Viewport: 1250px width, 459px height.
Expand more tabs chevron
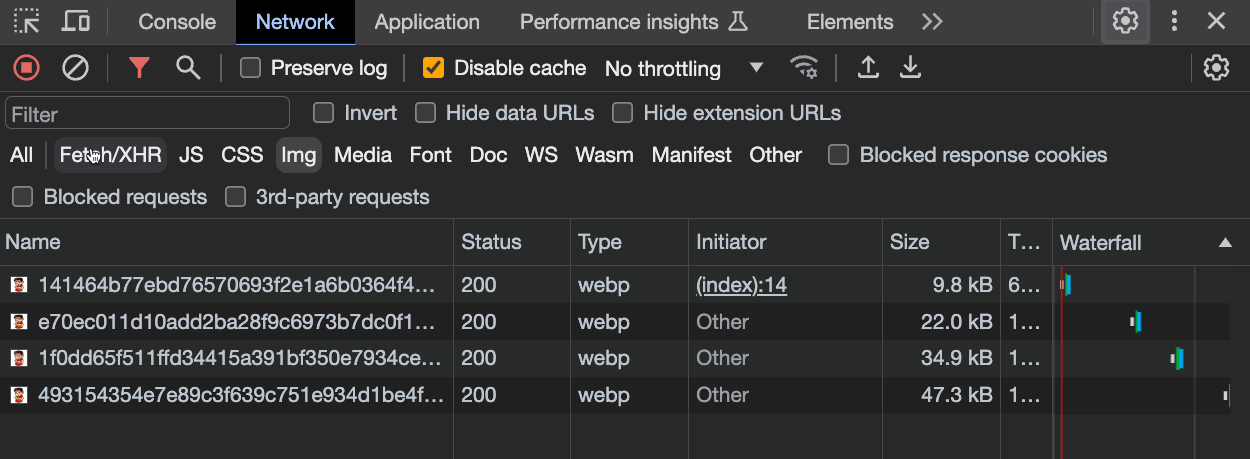(x=932, y=21)
